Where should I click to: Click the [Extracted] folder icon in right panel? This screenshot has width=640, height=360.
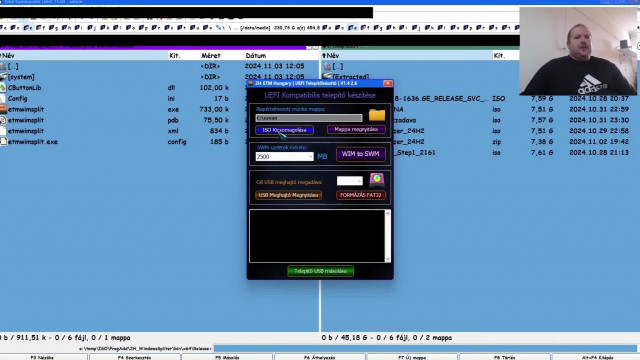[x=327, y=76]
